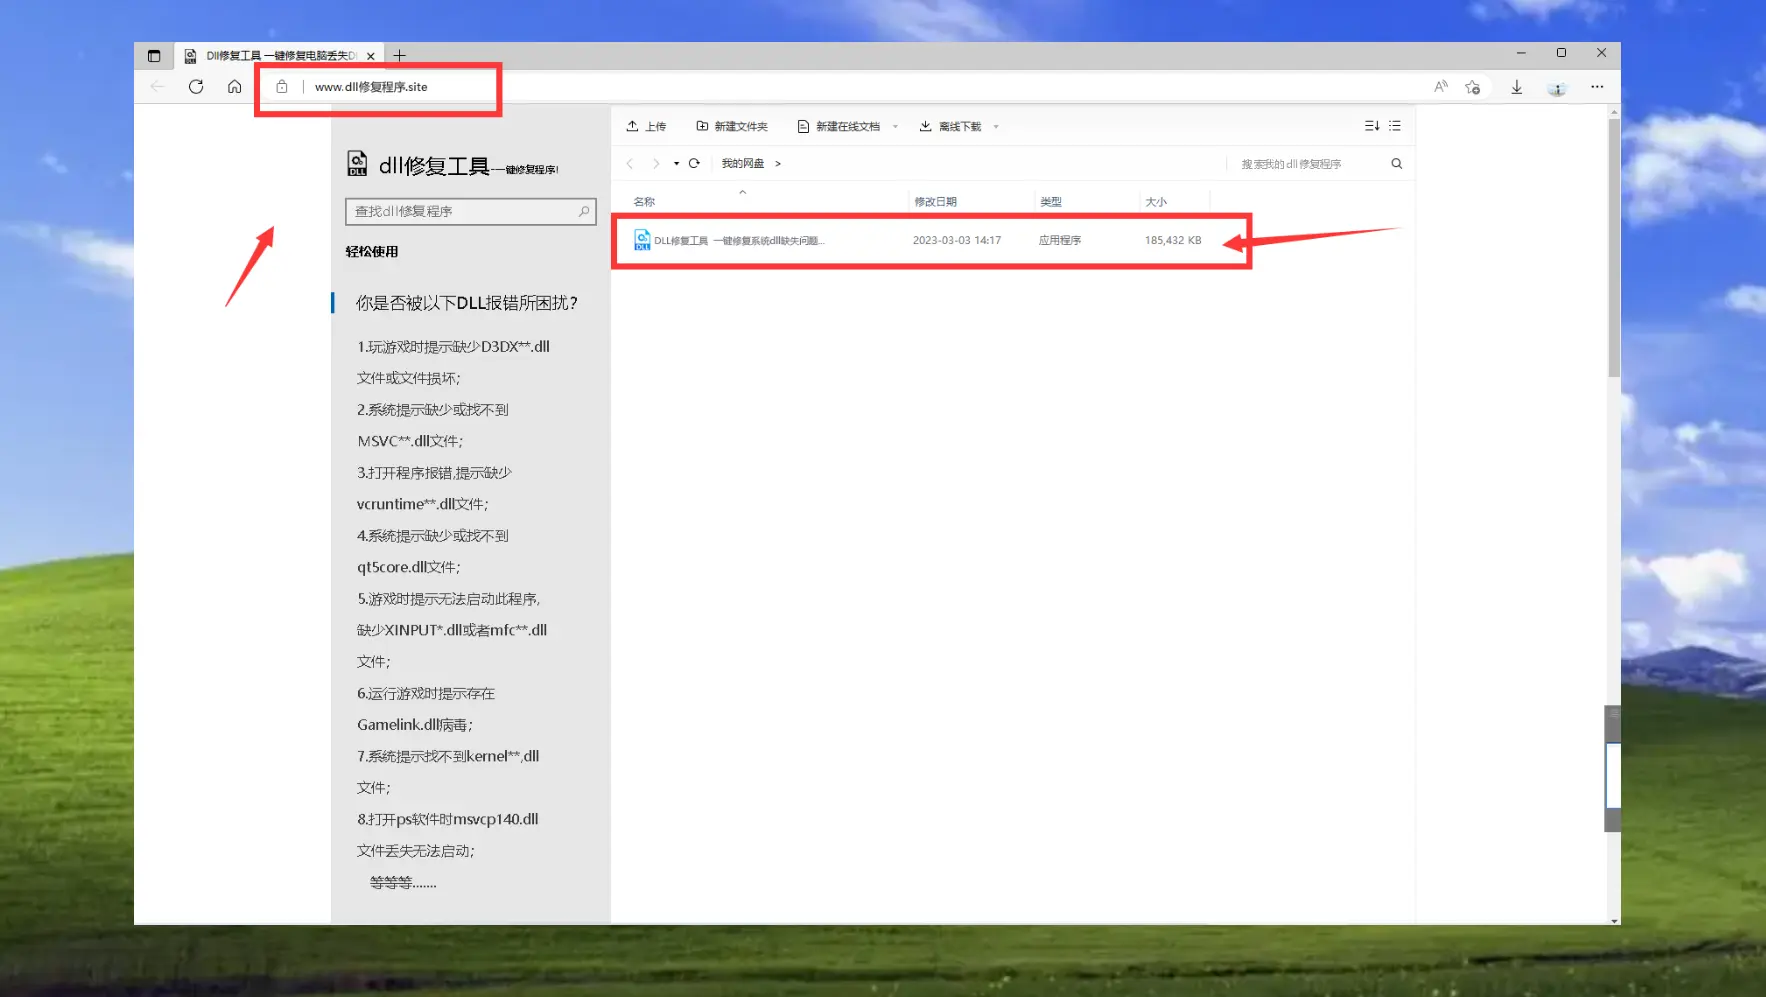Click 新建文件夹 new folder button
1766x997 pixels.
(x=732, y=126)
